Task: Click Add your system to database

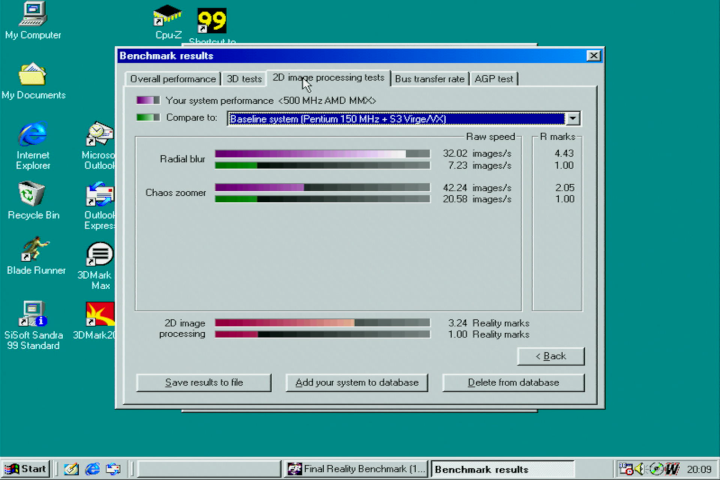Action: [357, 383]
